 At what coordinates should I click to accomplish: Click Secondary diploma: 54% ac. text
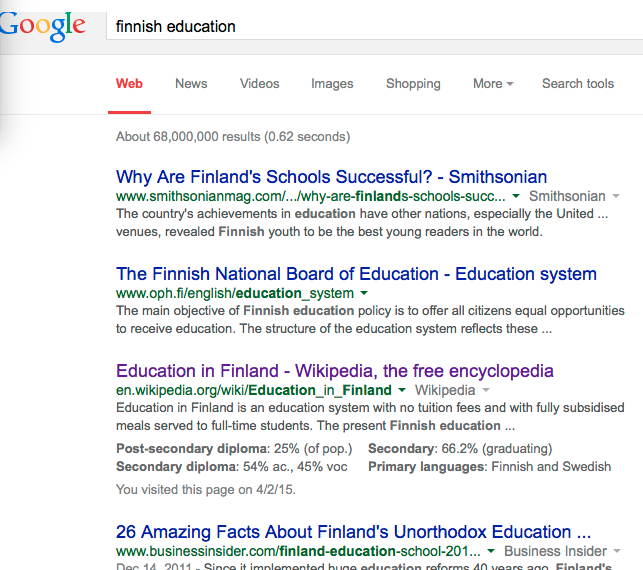click(232, 467)
